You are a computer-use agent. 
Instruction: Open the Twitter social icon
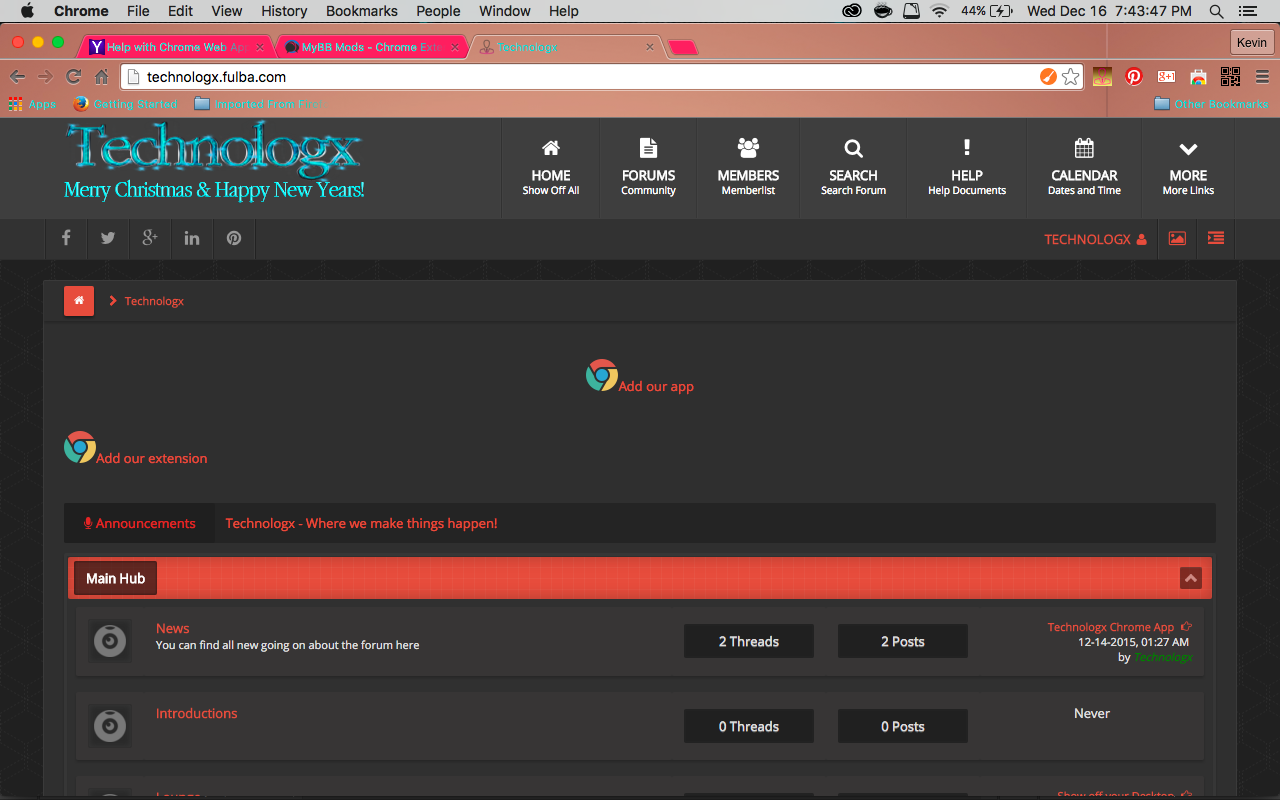tap(108, 239)
